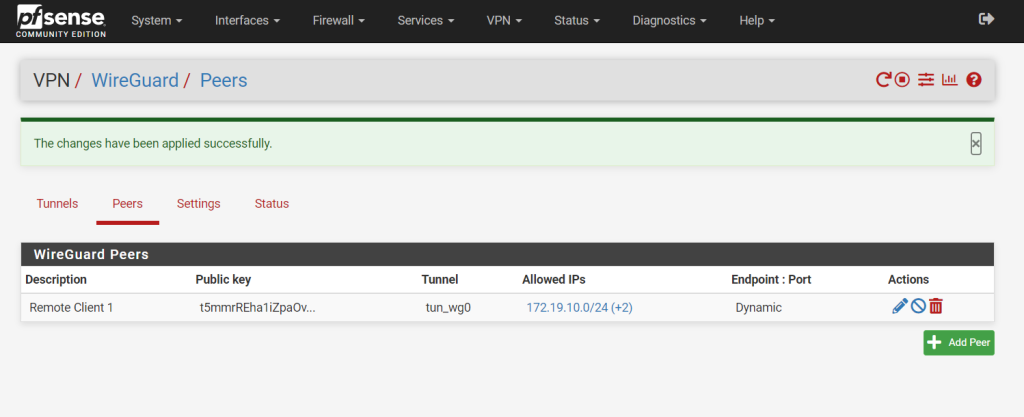Switch to the Tunnels tab
This screenshot has height=417, width=1024.
57,204
